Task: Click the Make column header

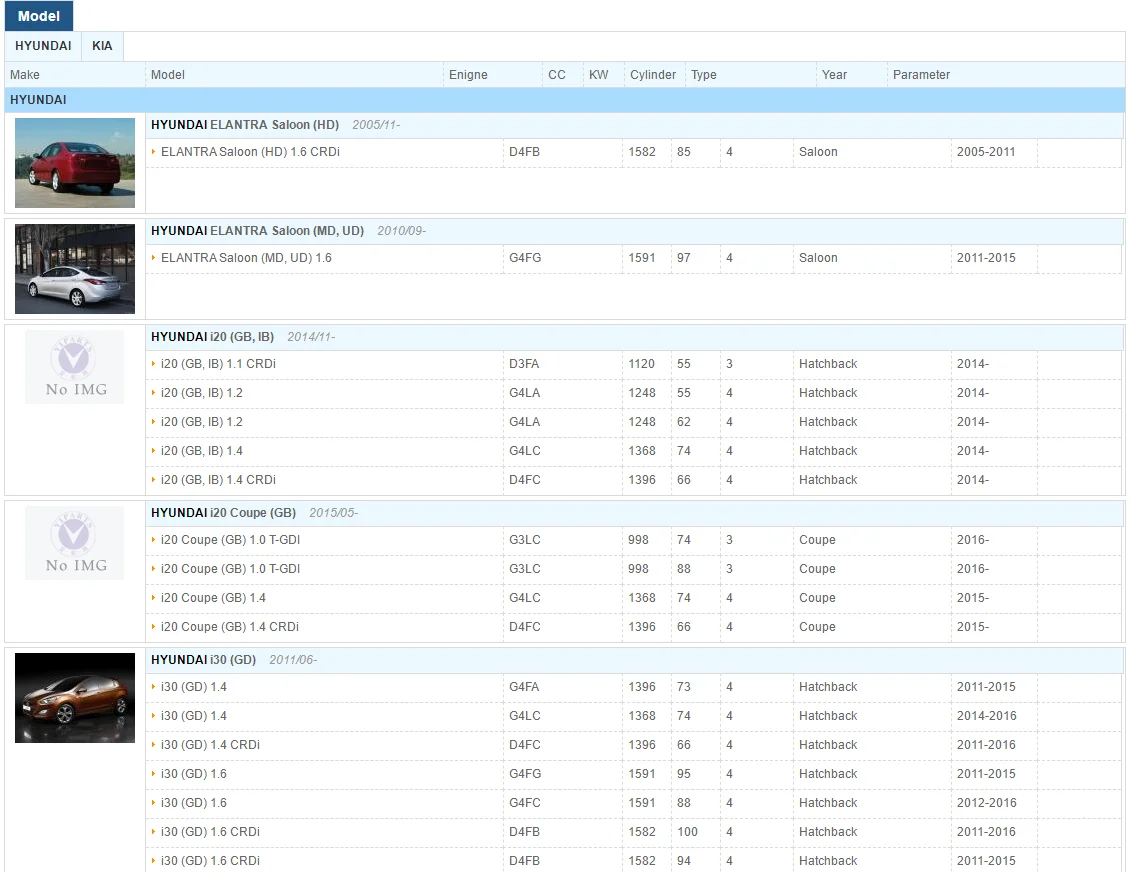Action: (75, 74)
